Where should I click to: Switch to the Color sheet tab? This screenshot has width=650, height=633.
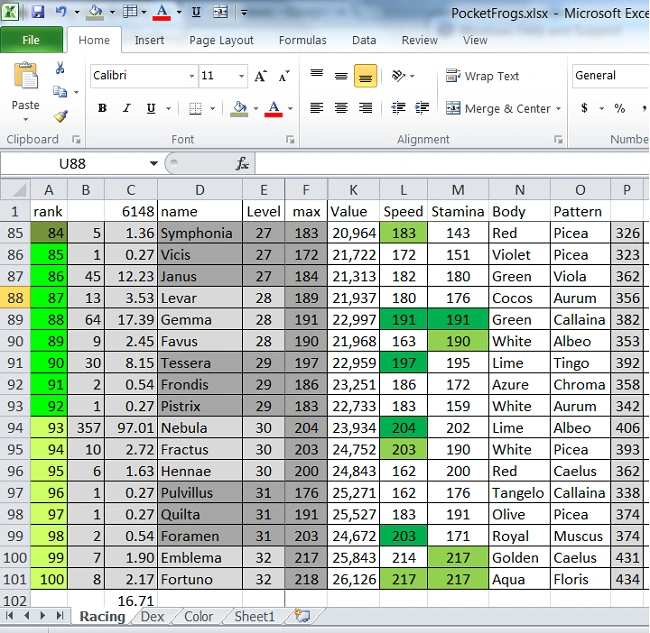click(199, 616)
